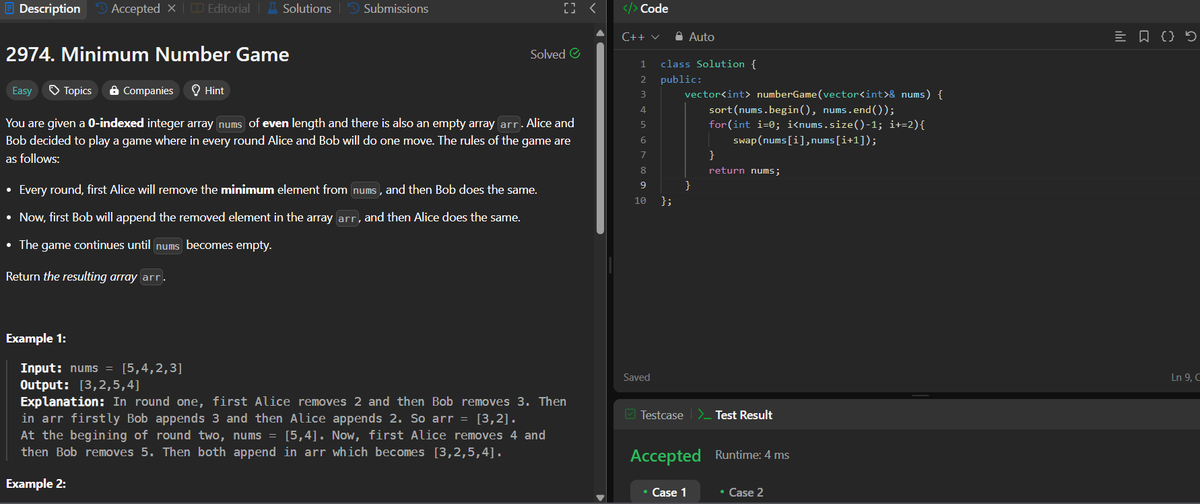Switch to the Solutions tab
The height and width of the screenshot is (504, 1200).
tap(297, 8)
